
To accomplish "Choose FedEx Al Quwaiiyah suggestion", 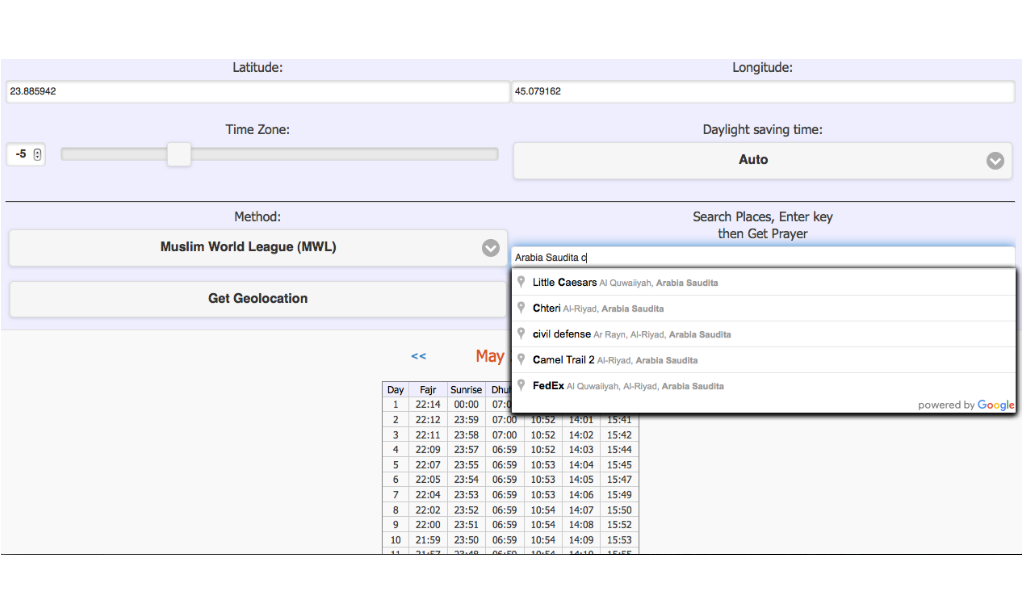I will tap(763, 386).
